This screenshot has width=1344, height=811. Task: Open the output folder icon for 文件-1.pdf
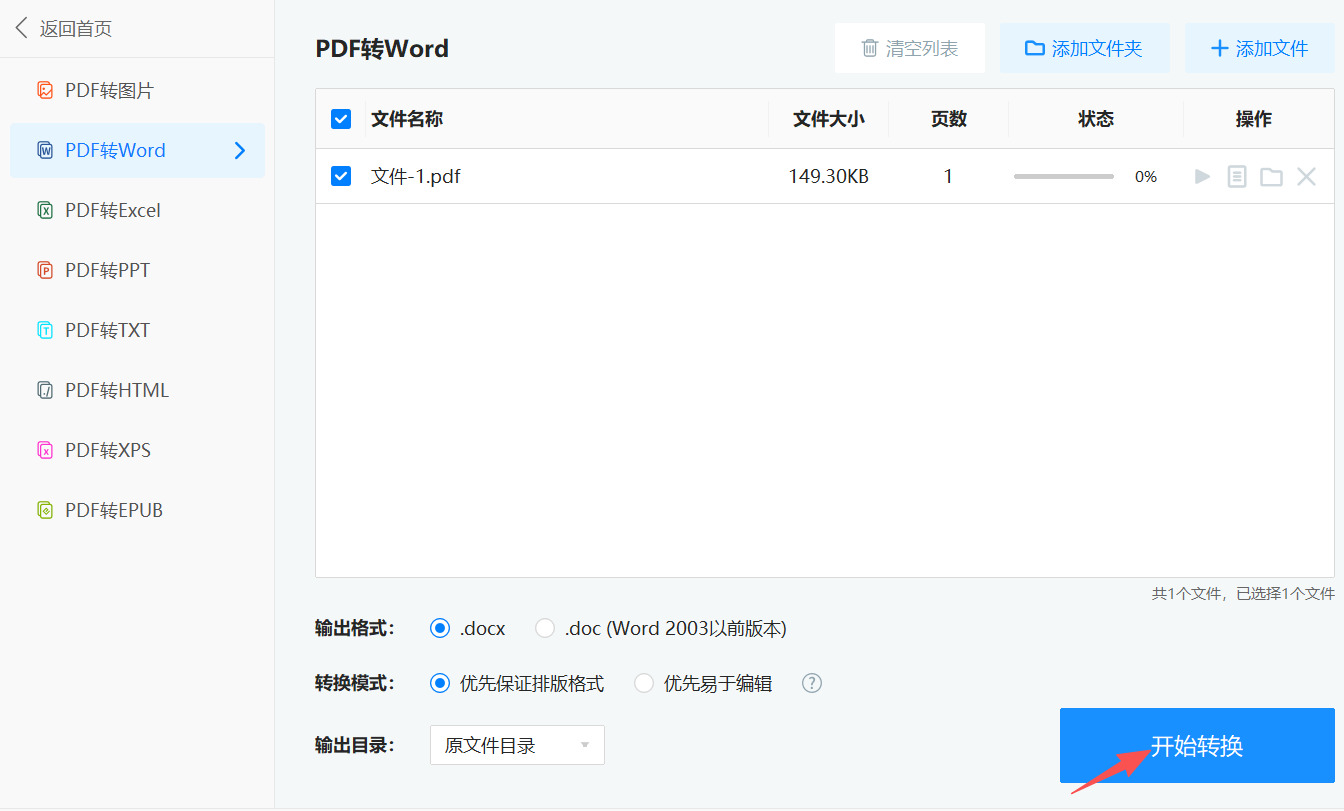pyautogui.click(x=1271, y=177)
